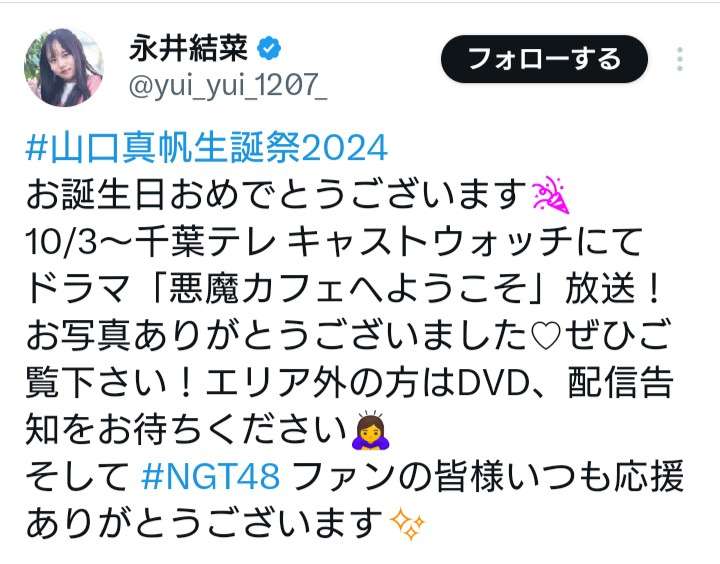The width and height of the screenshot is (720, 564).
Task: Click the text 知をお待ちください
Action: [x=186, y=429]
